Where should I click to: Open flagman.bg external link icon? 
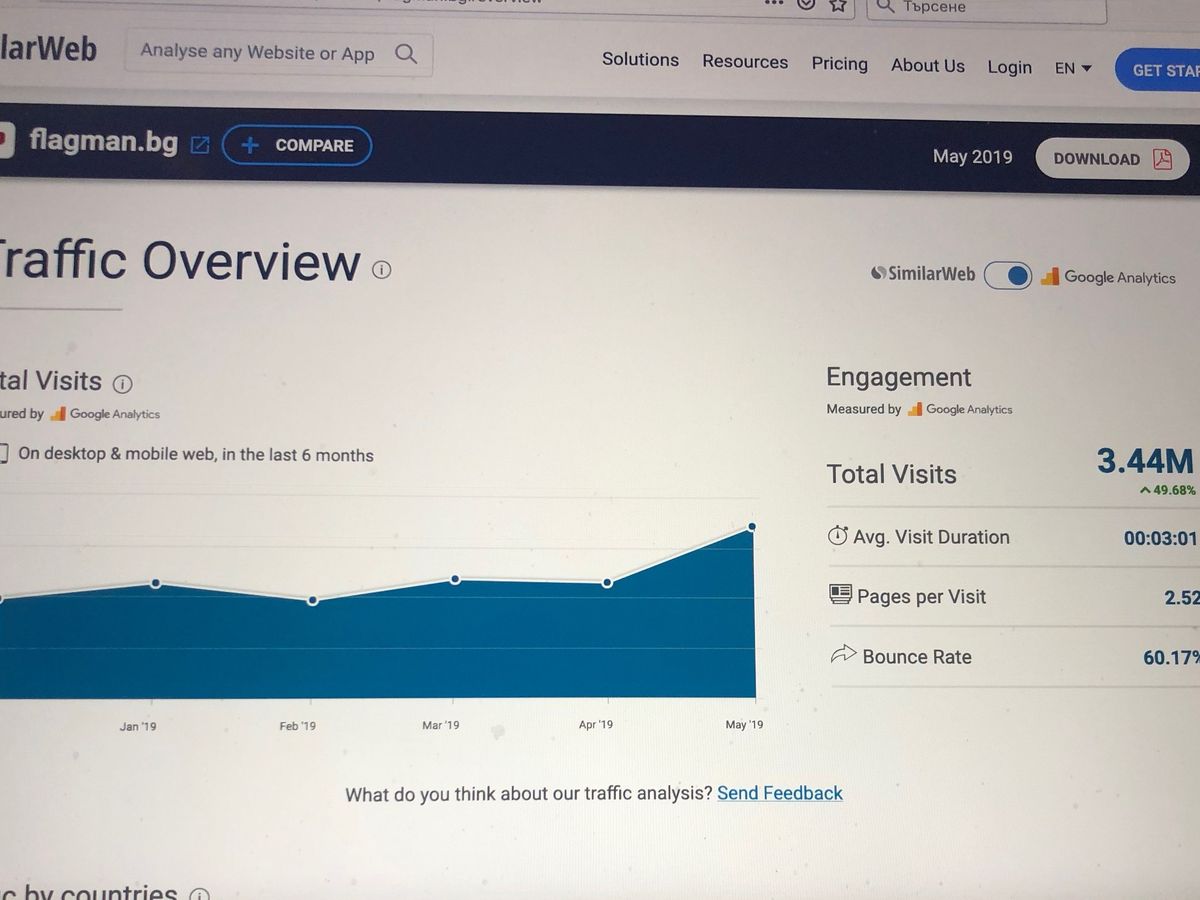pos(200,145)
